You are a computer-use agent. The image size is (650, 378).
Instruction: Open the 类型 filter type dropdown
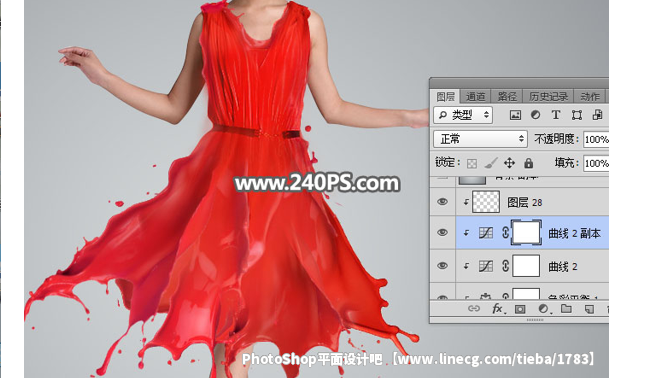463,115
